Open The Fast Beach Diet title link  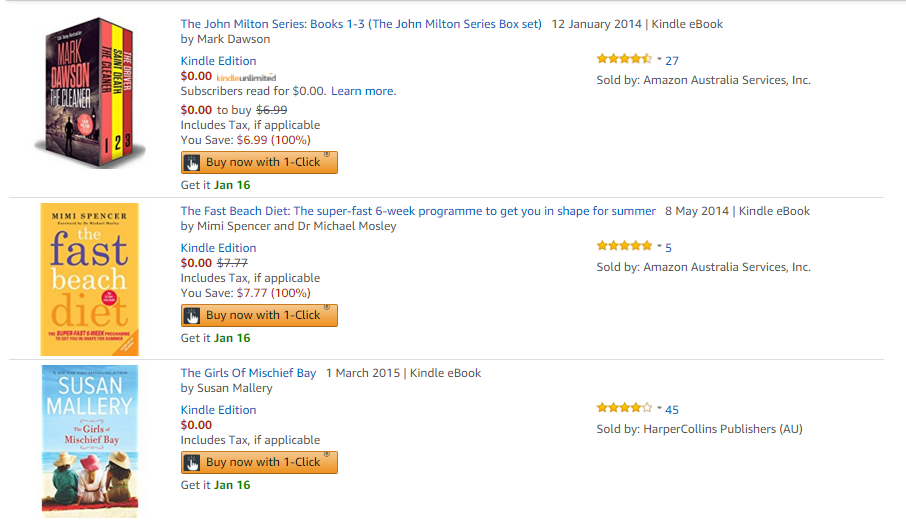[418, 211]
